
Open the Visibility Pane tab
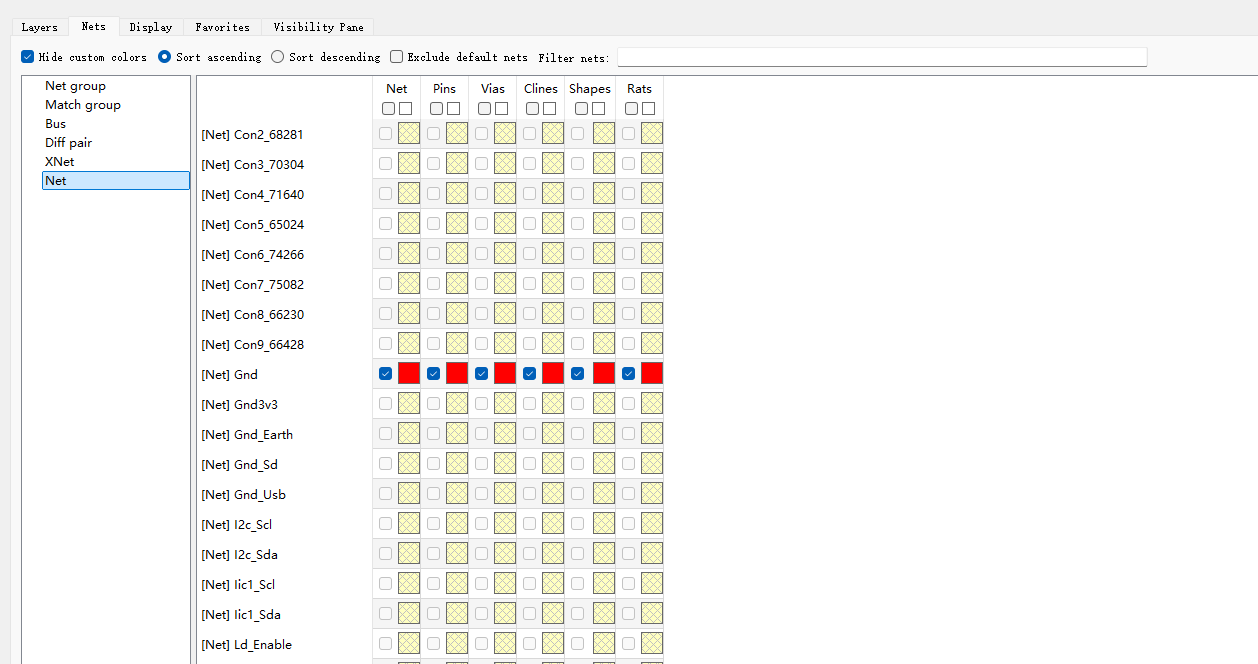[318, 27]
